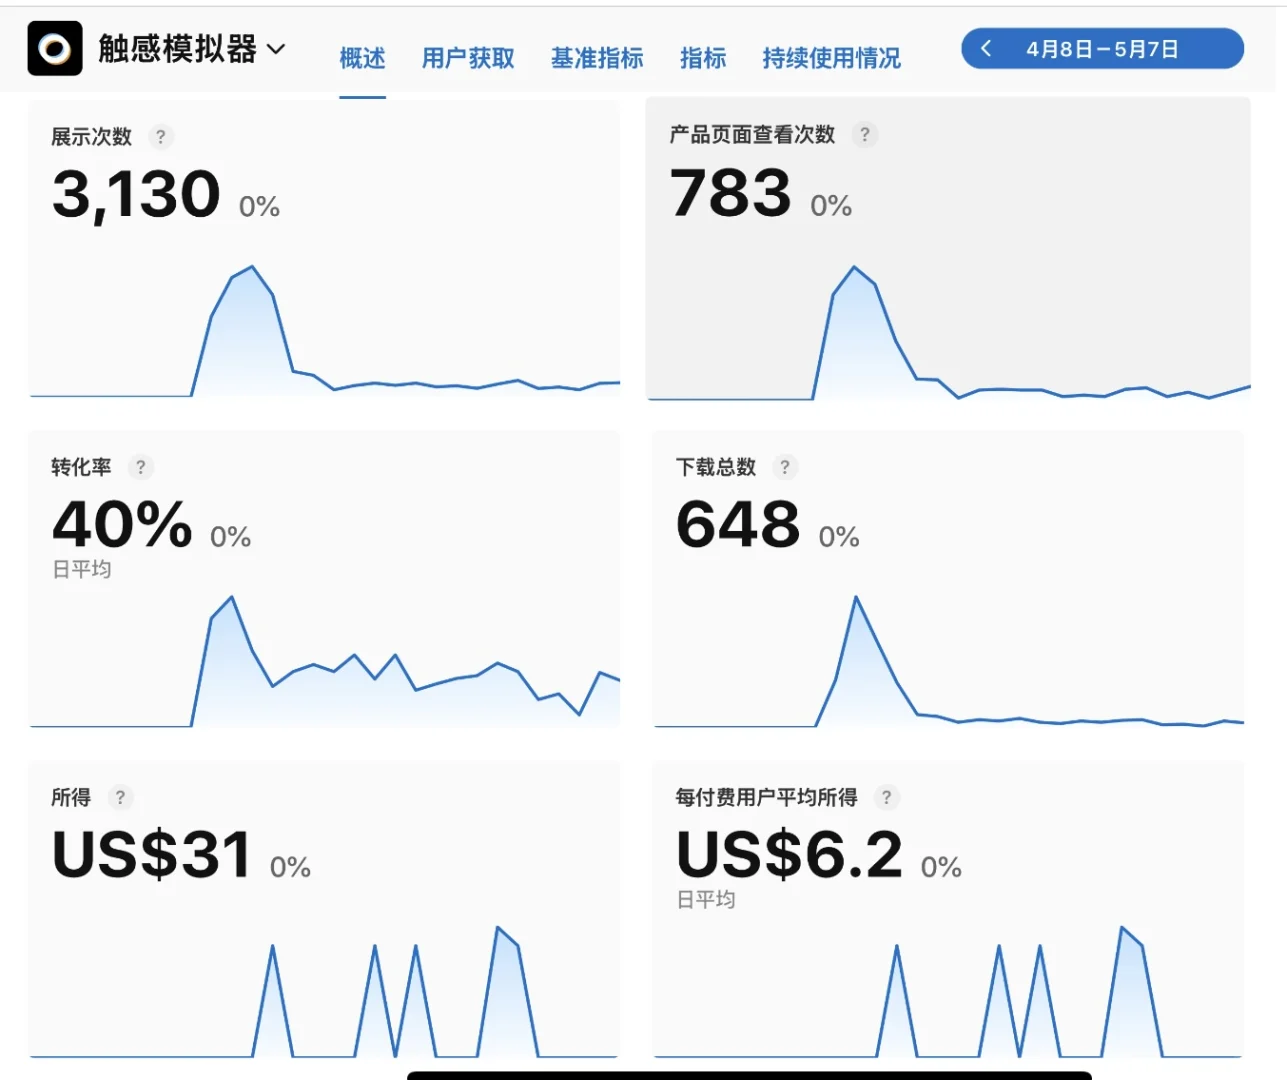The width and height of the screenshot is (1287, 1080).
Task: Click the 触感模拟器 app icon
Action: pos(54,48)
